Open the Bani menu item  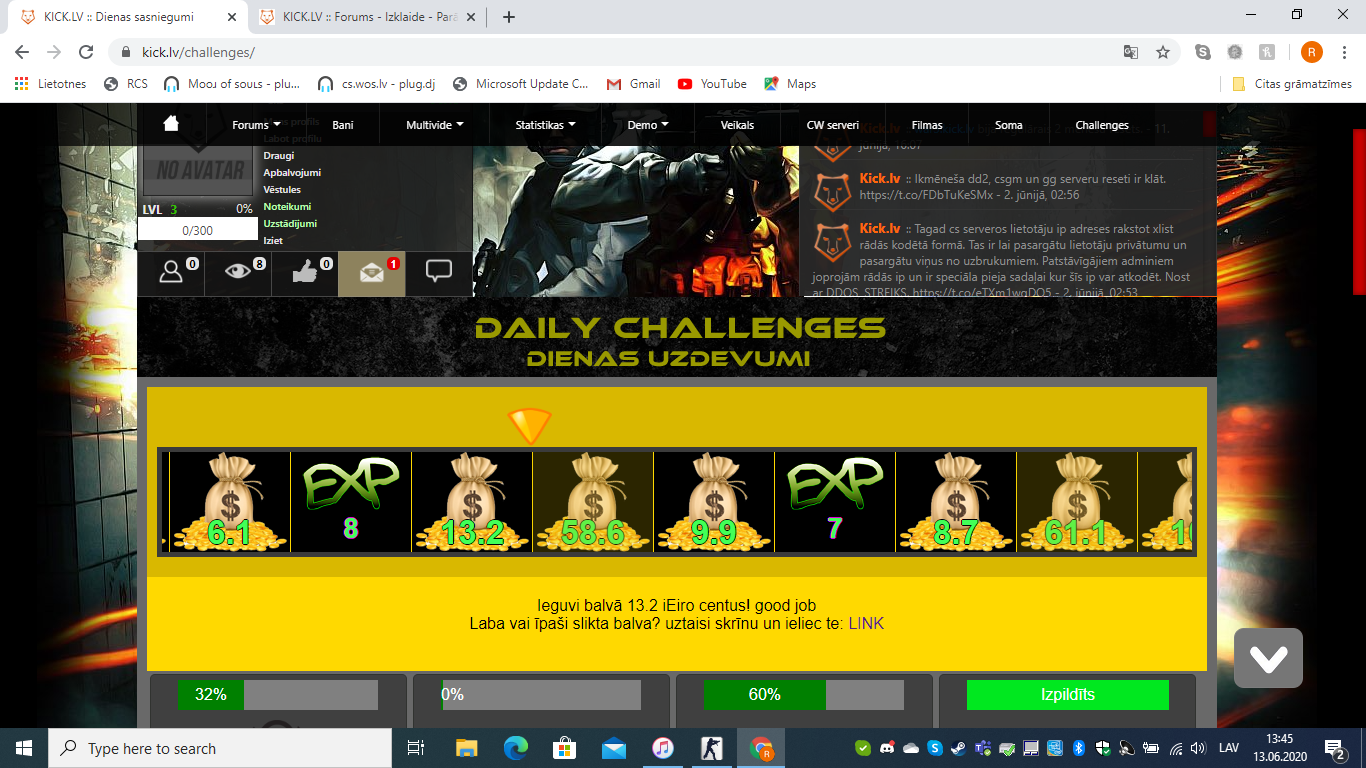[x=342, y=125]
